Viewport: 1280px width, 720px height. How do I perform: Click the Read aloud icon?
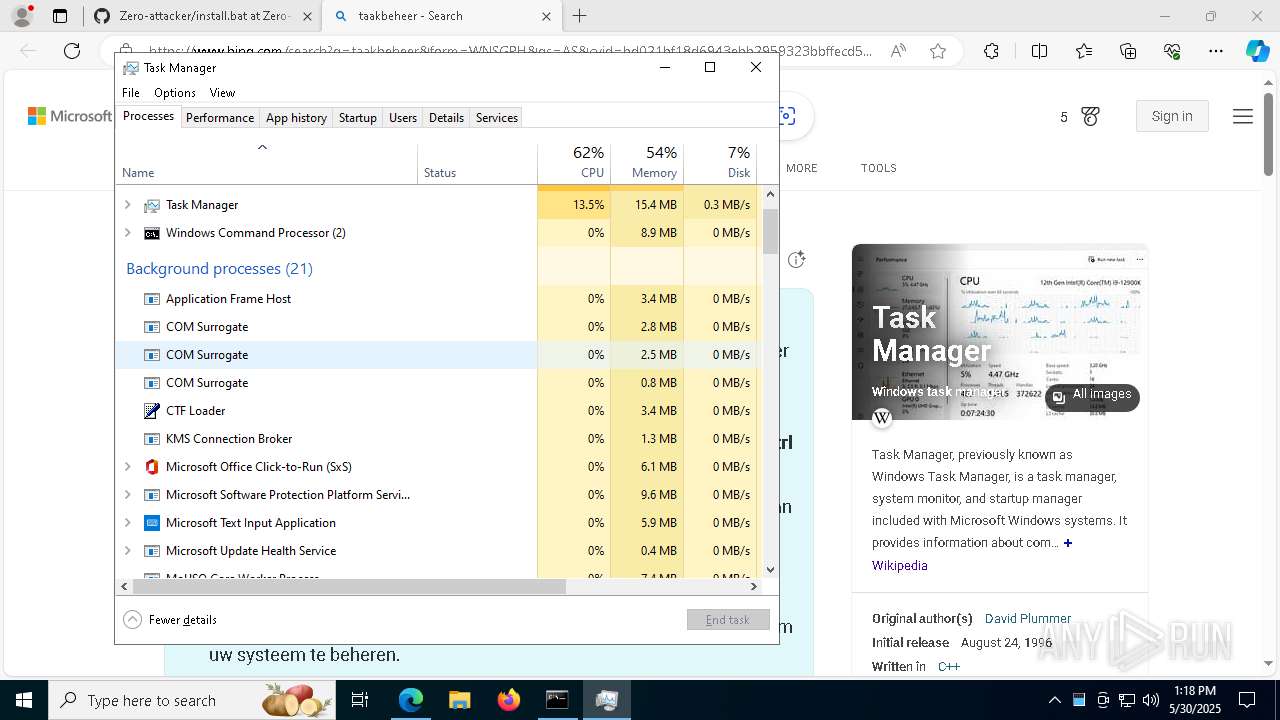click(x=898, y=51)
